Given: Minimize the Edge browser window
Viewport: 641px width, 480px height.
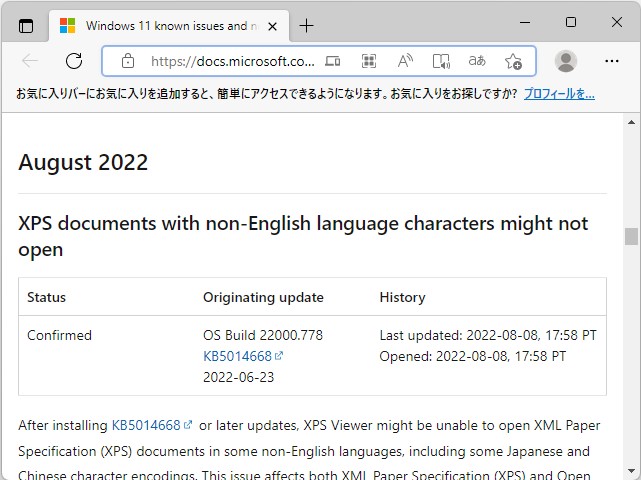Looking at the screenshot, I should click(525, 22).
